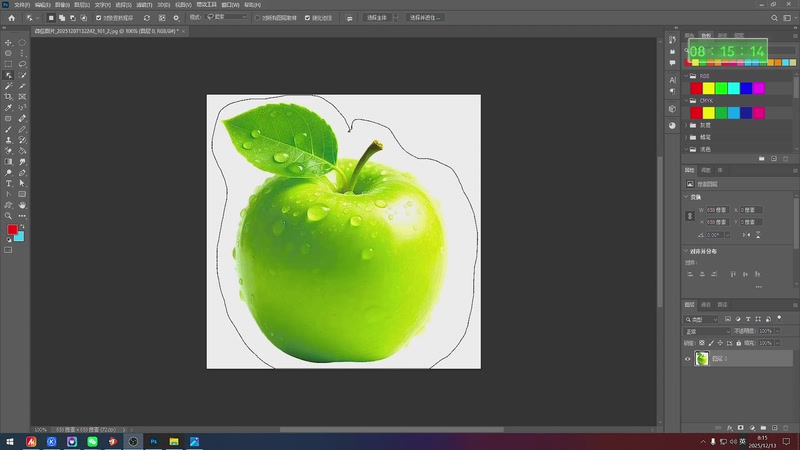Select the Crop tool
The height and width of the screenshot is (450, 800).
pos(8,96)
